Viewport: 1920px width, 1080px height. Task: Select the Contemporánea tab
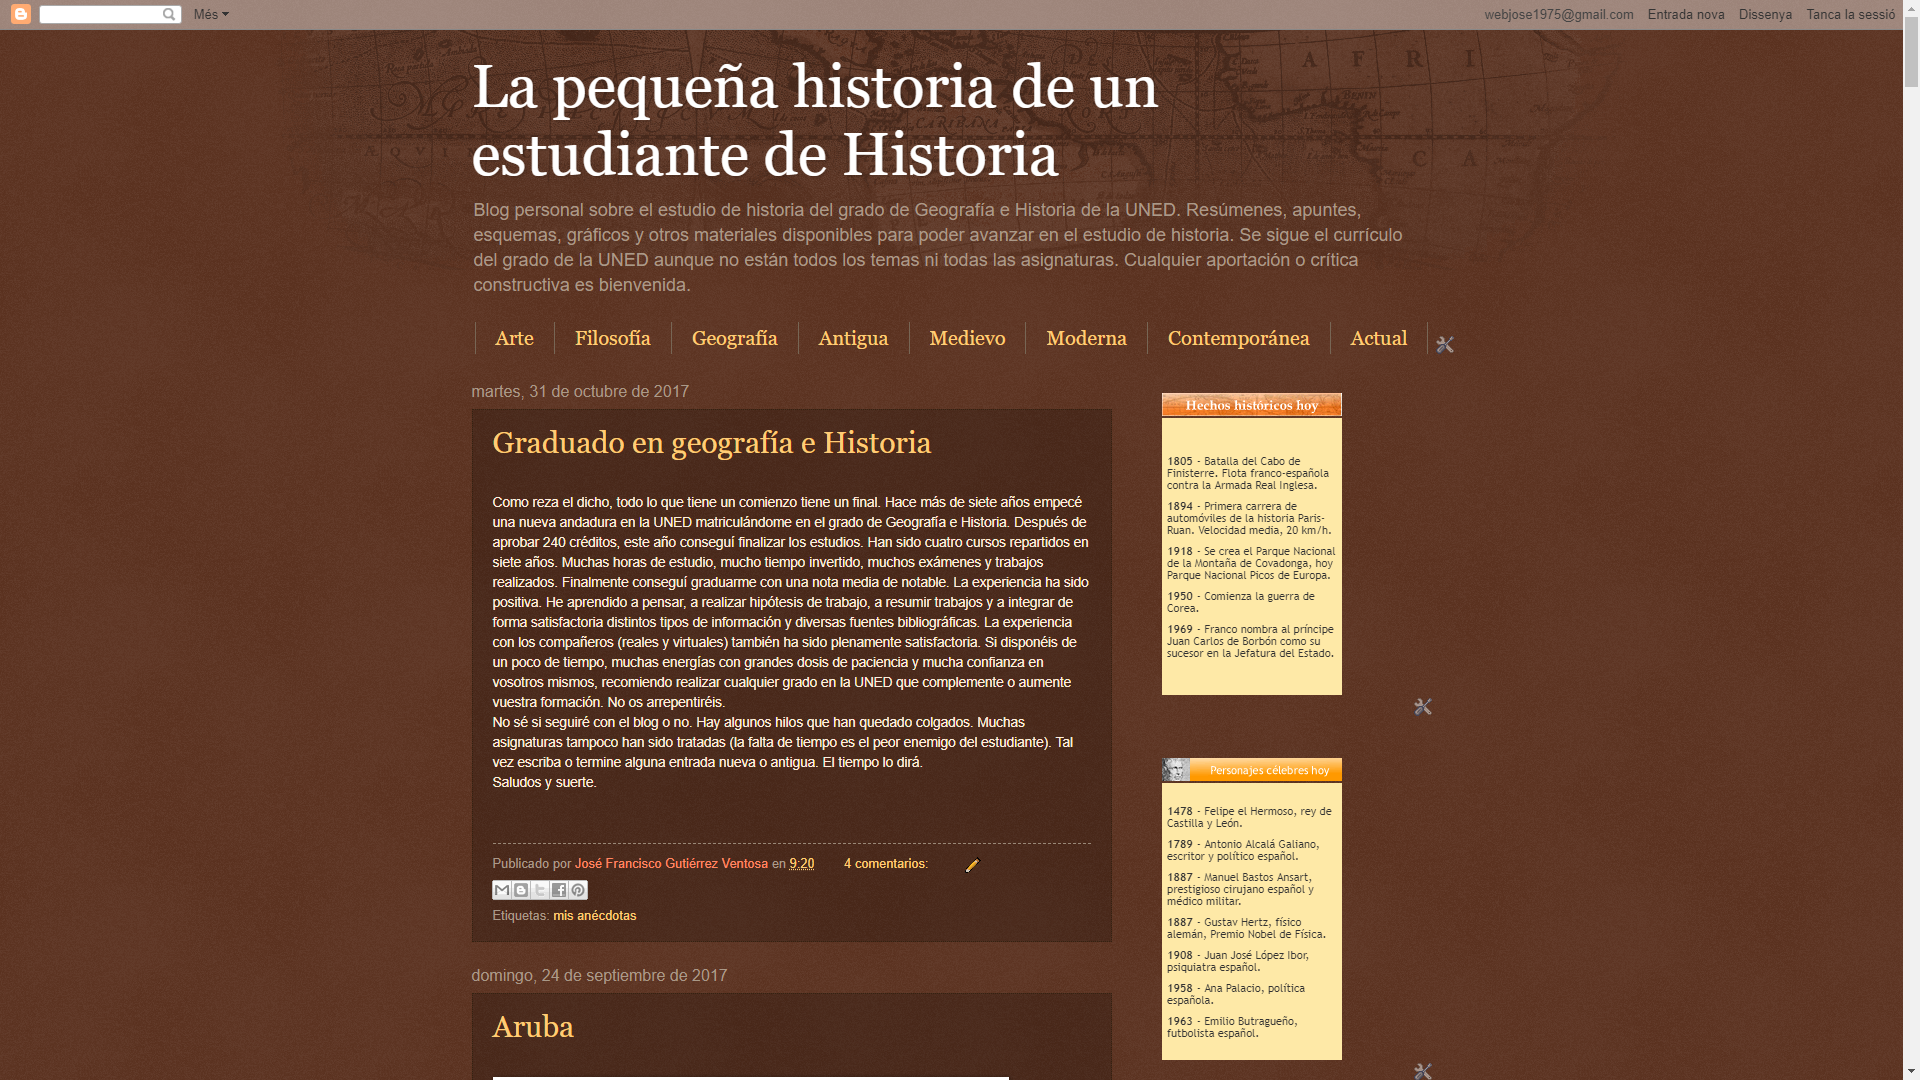tap(1238, 338)
